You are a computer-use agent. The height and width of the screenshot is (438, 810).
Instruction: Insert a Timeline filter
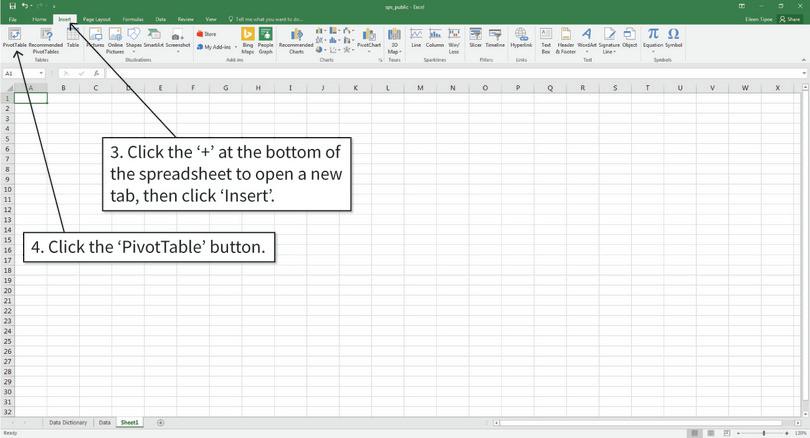[x=495, y=38]
